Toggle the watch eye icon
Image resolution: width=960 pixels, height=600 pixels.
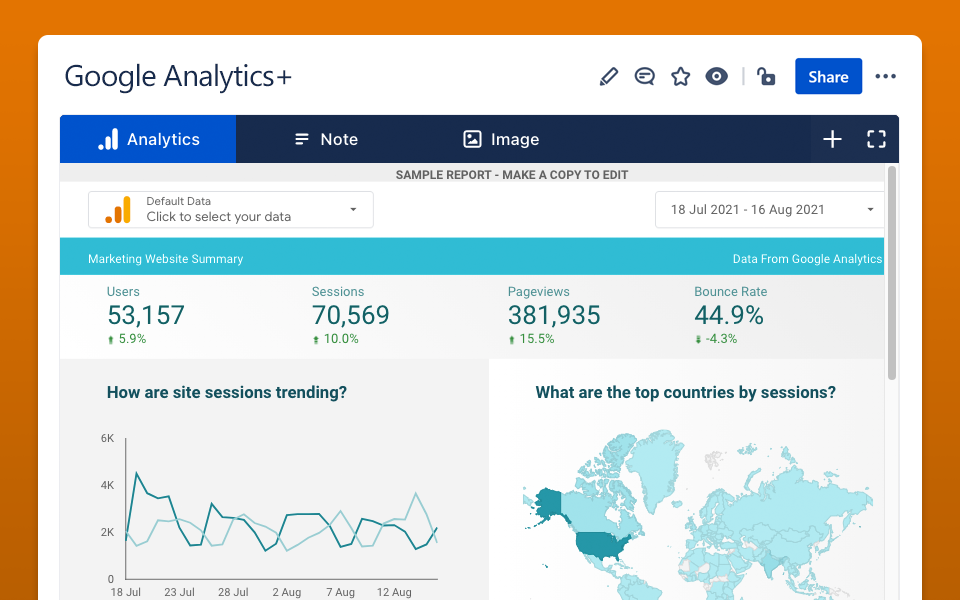coord(716,77)
